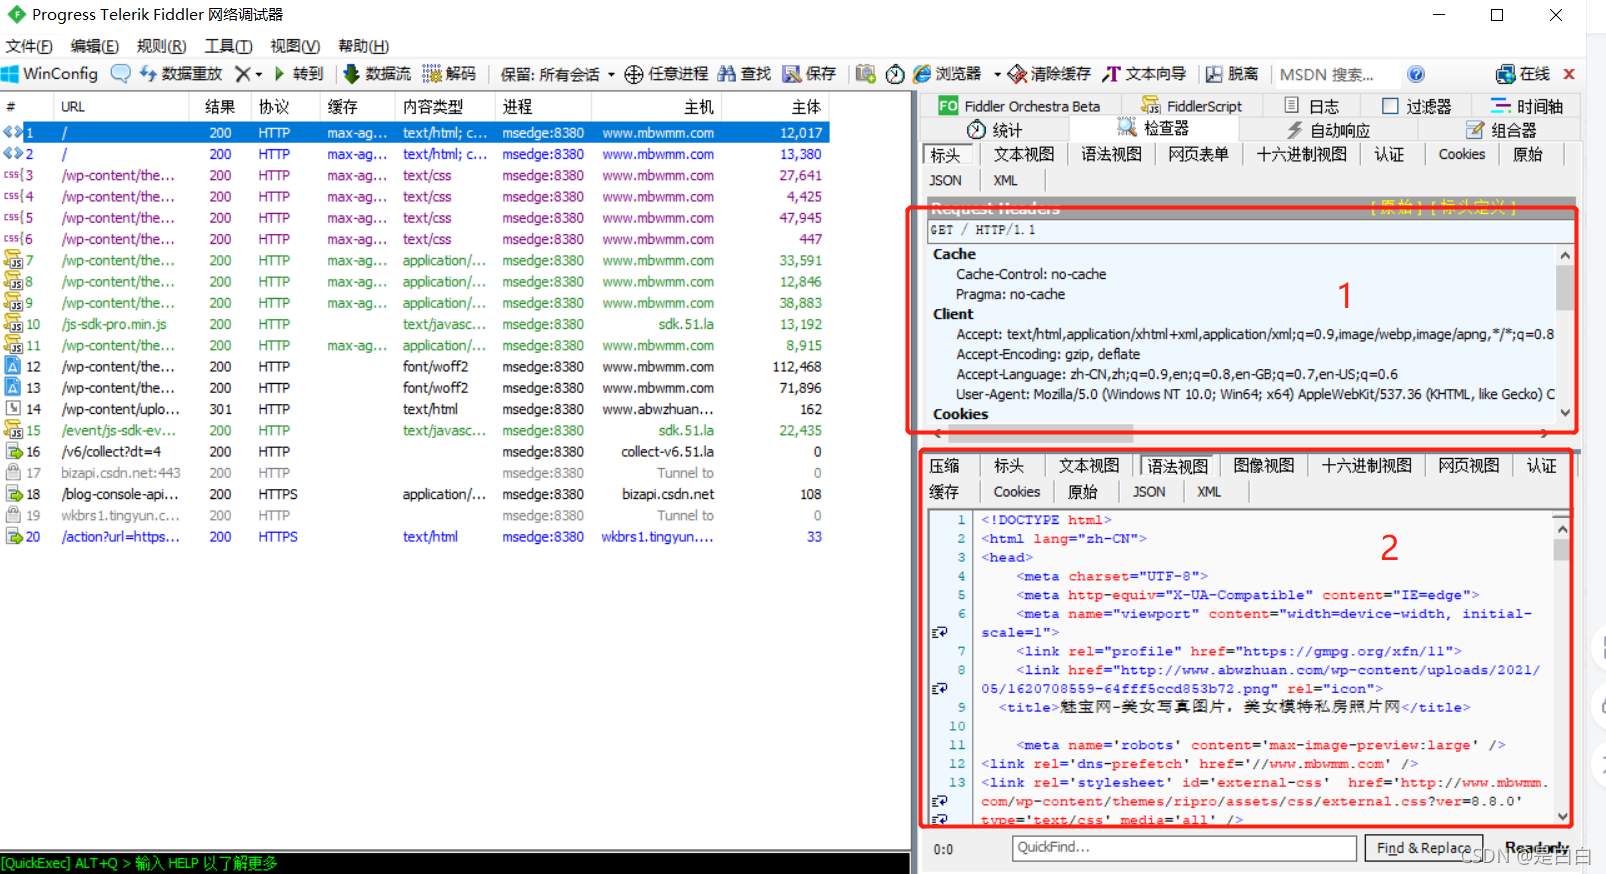
Task: Select request 文本视图 tab
Action: [1024, 154]
